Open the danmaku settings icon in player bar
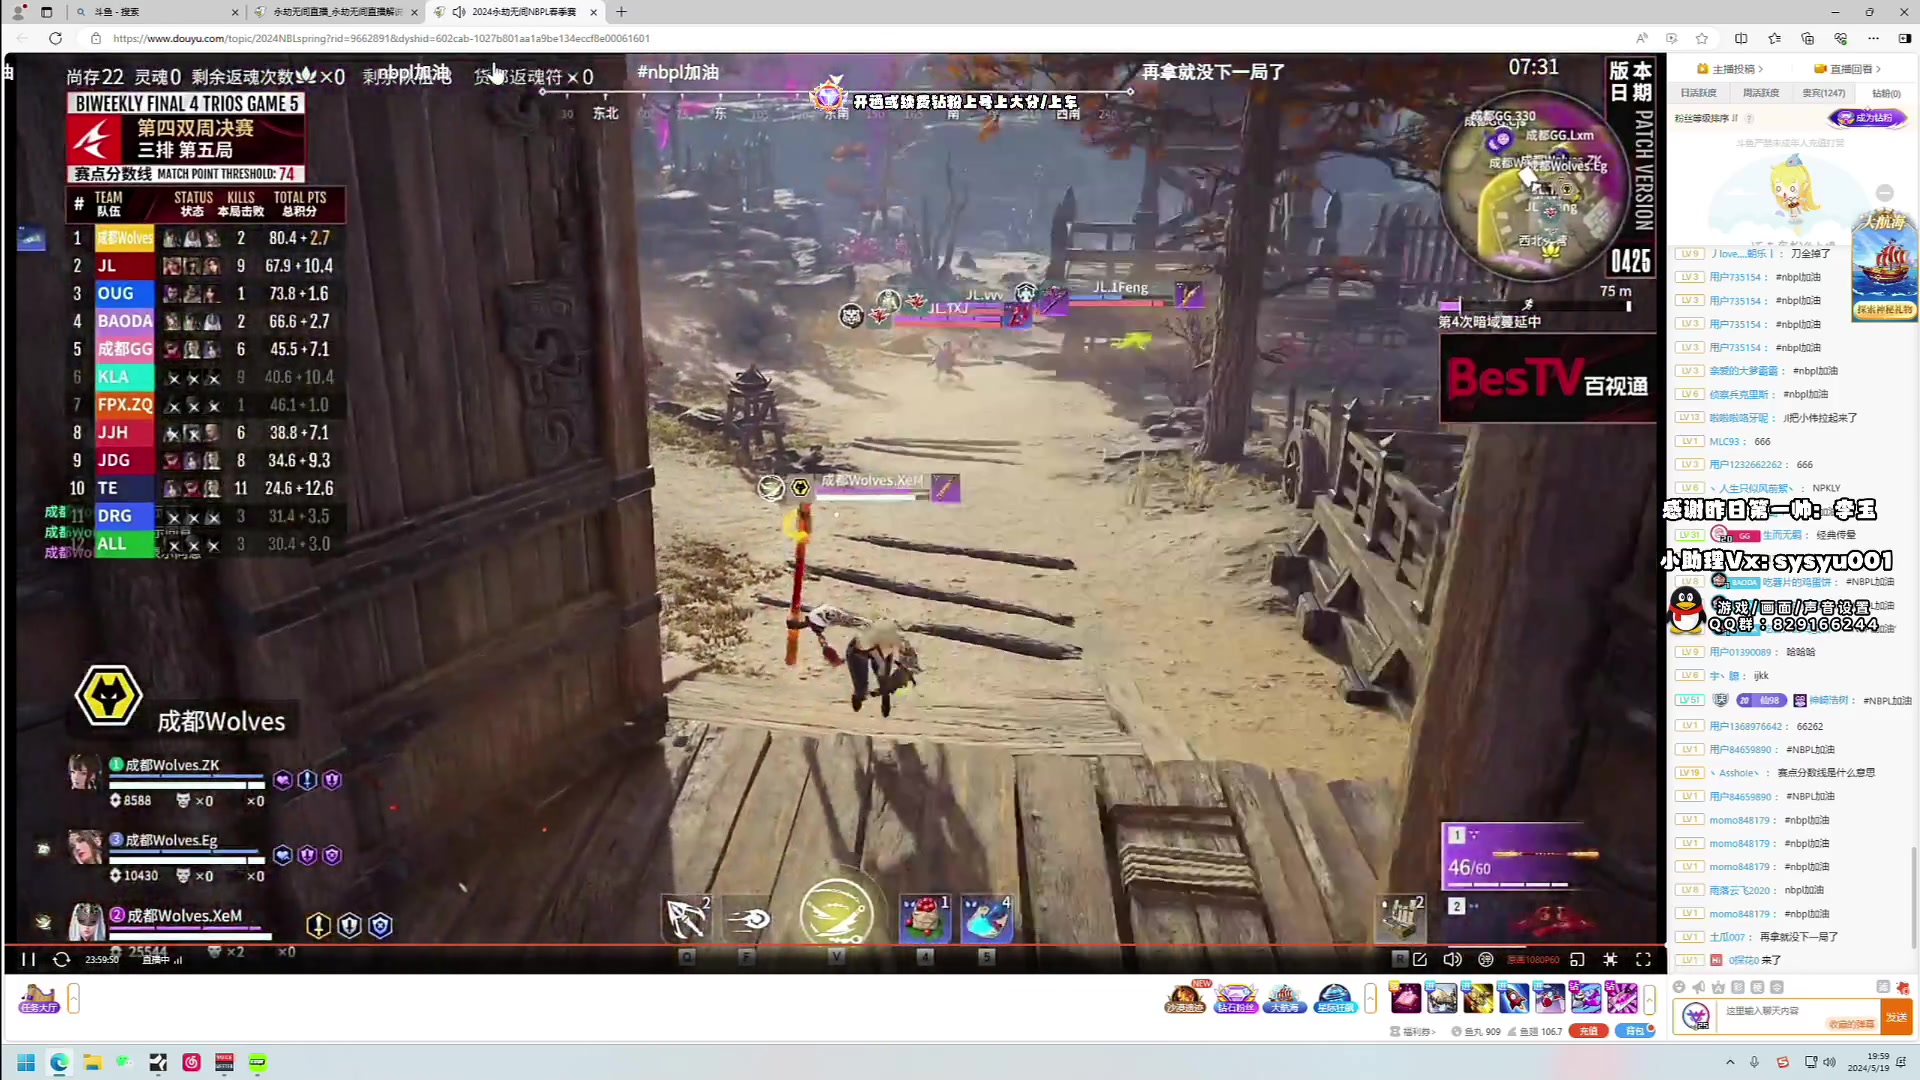Image resolution: width=1920 pixels, height=1080 pixels. click(1486, 959)
